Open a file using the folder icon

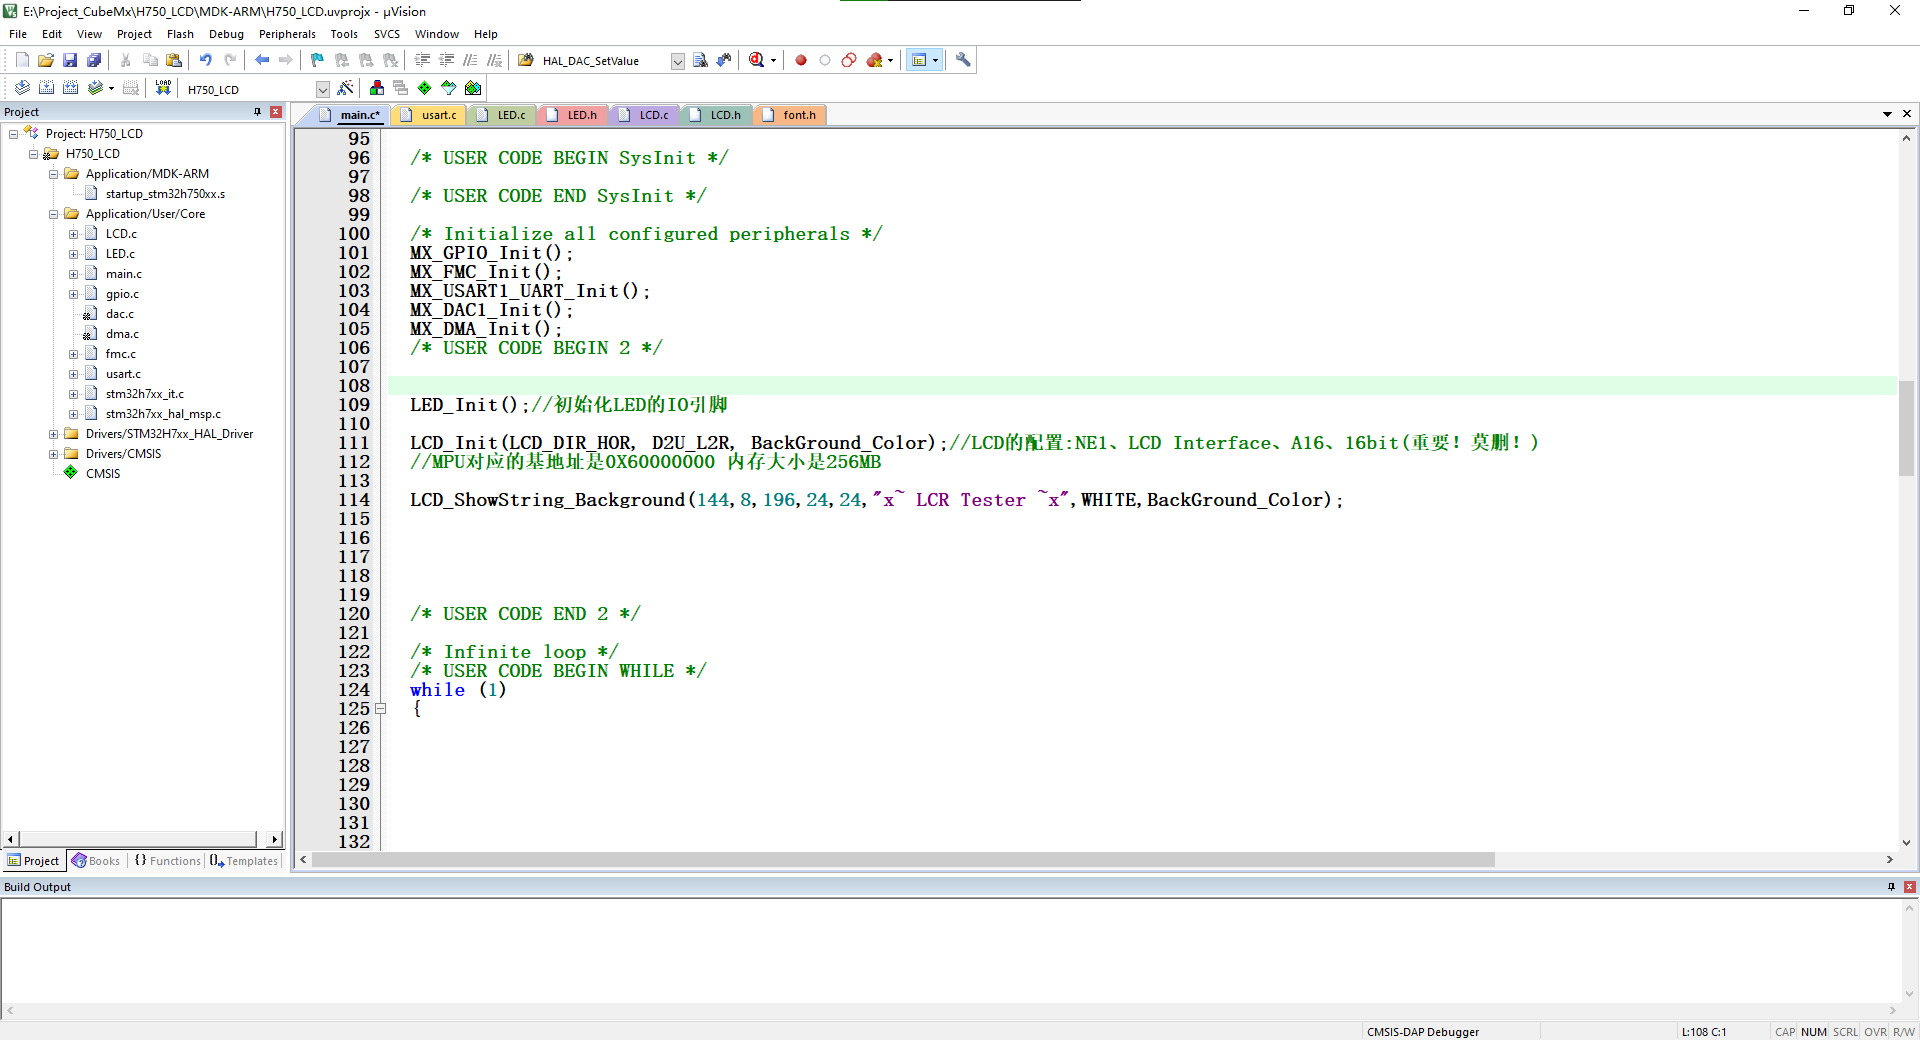46,60
